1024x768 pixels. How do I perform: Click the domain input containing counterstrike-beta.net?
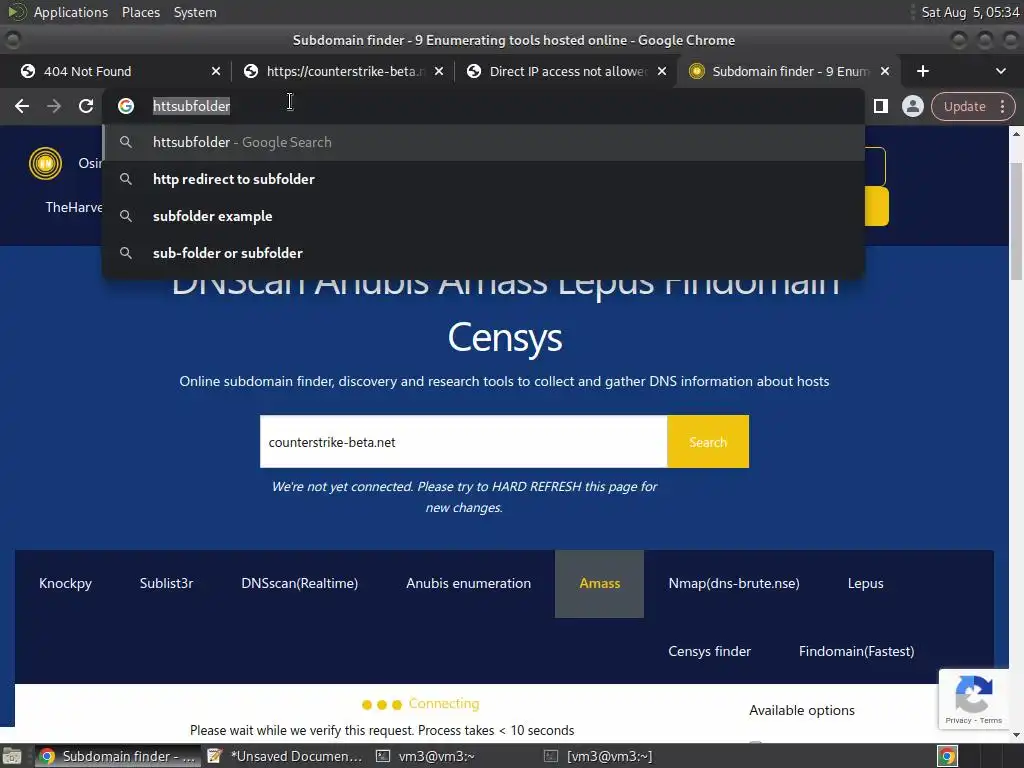pyautogui.click(x=463, y=441)
